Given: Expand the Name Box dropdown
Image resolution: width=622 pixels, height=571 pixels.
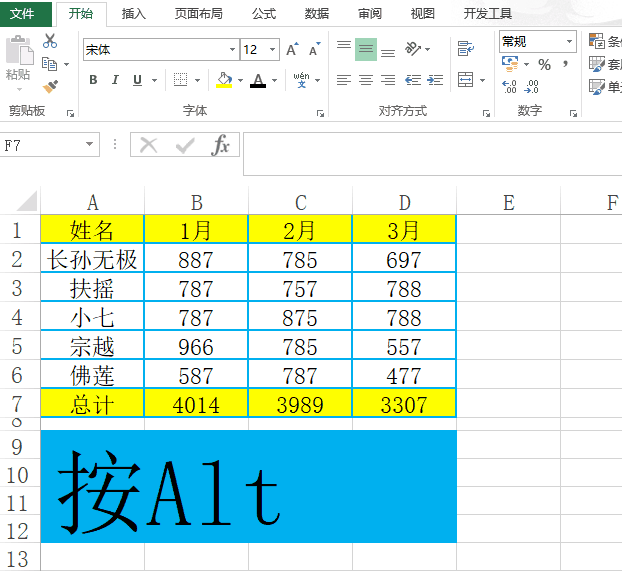Looking at the screenshot, I should pos(90,144).
